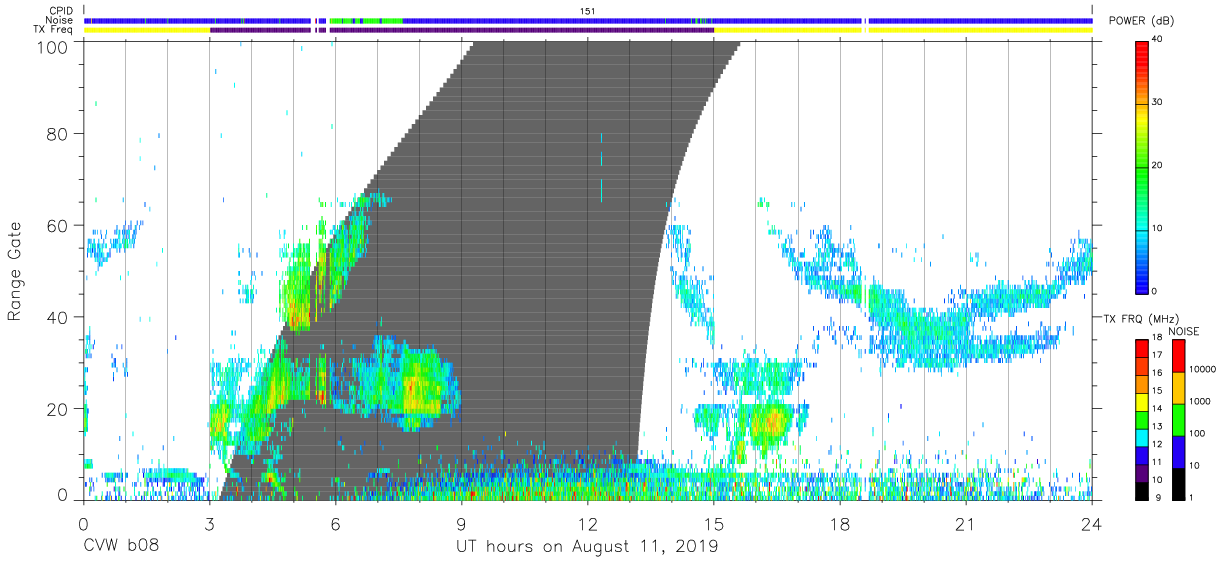Click the UT hour 24 tick label
1228x567 pixels.
1091,523
